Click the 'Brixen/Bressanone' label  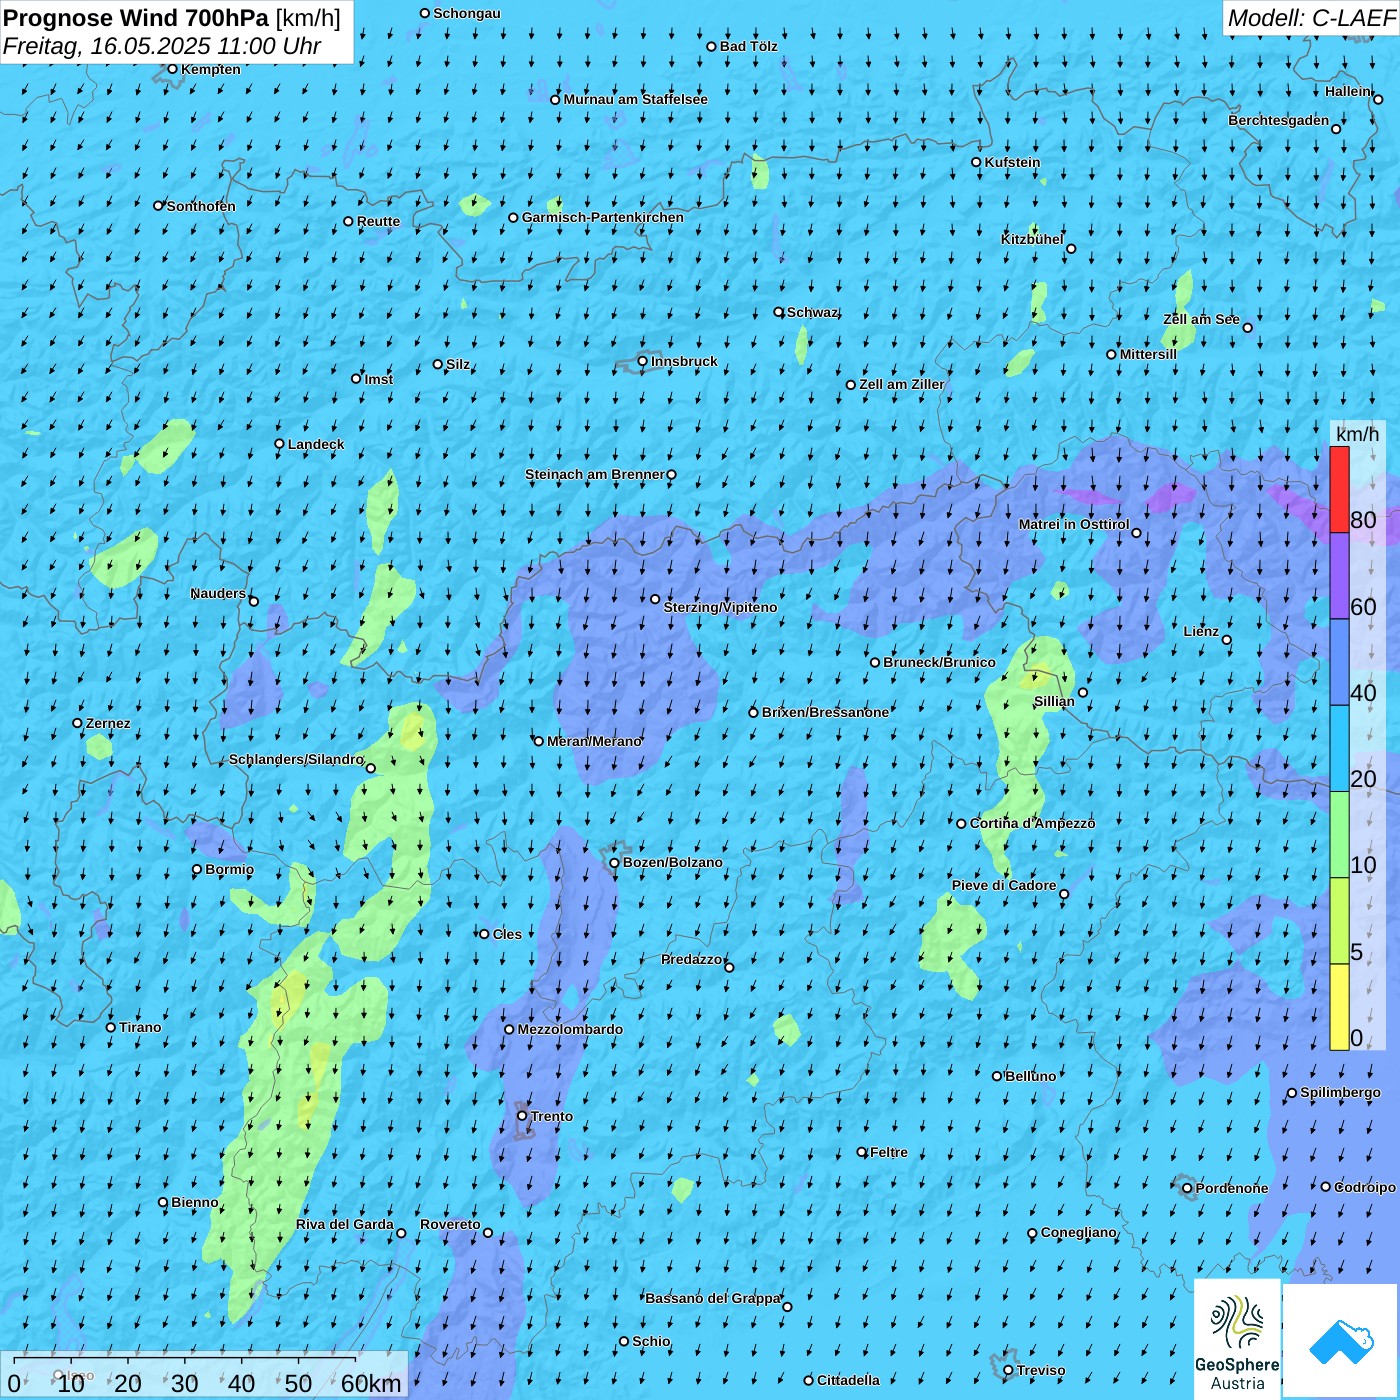click(825, 712)
